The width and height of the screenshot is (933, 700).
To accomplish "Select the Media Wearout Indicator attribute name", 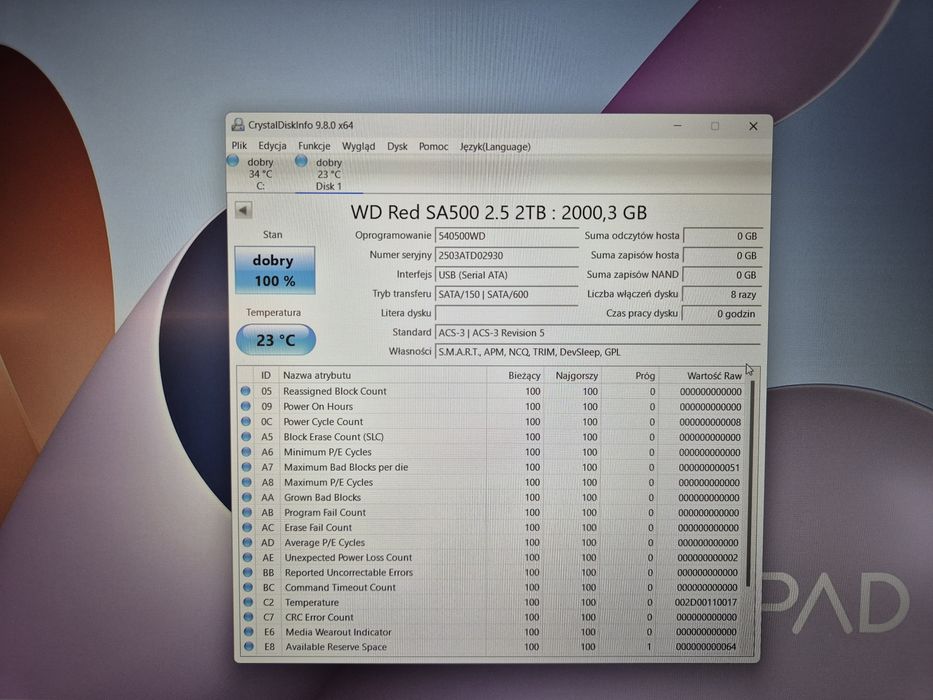I will tap(338, 632).
